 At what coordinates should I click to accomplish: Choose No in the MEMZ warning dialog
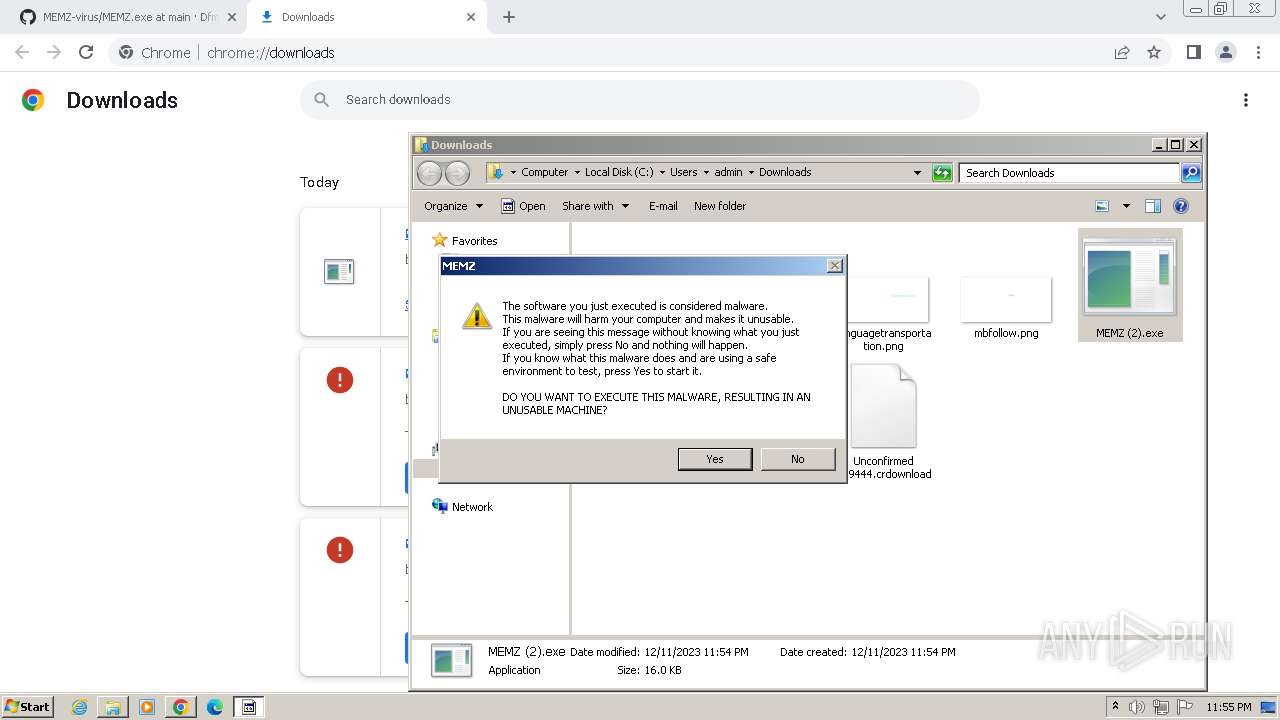click(797, 459)
